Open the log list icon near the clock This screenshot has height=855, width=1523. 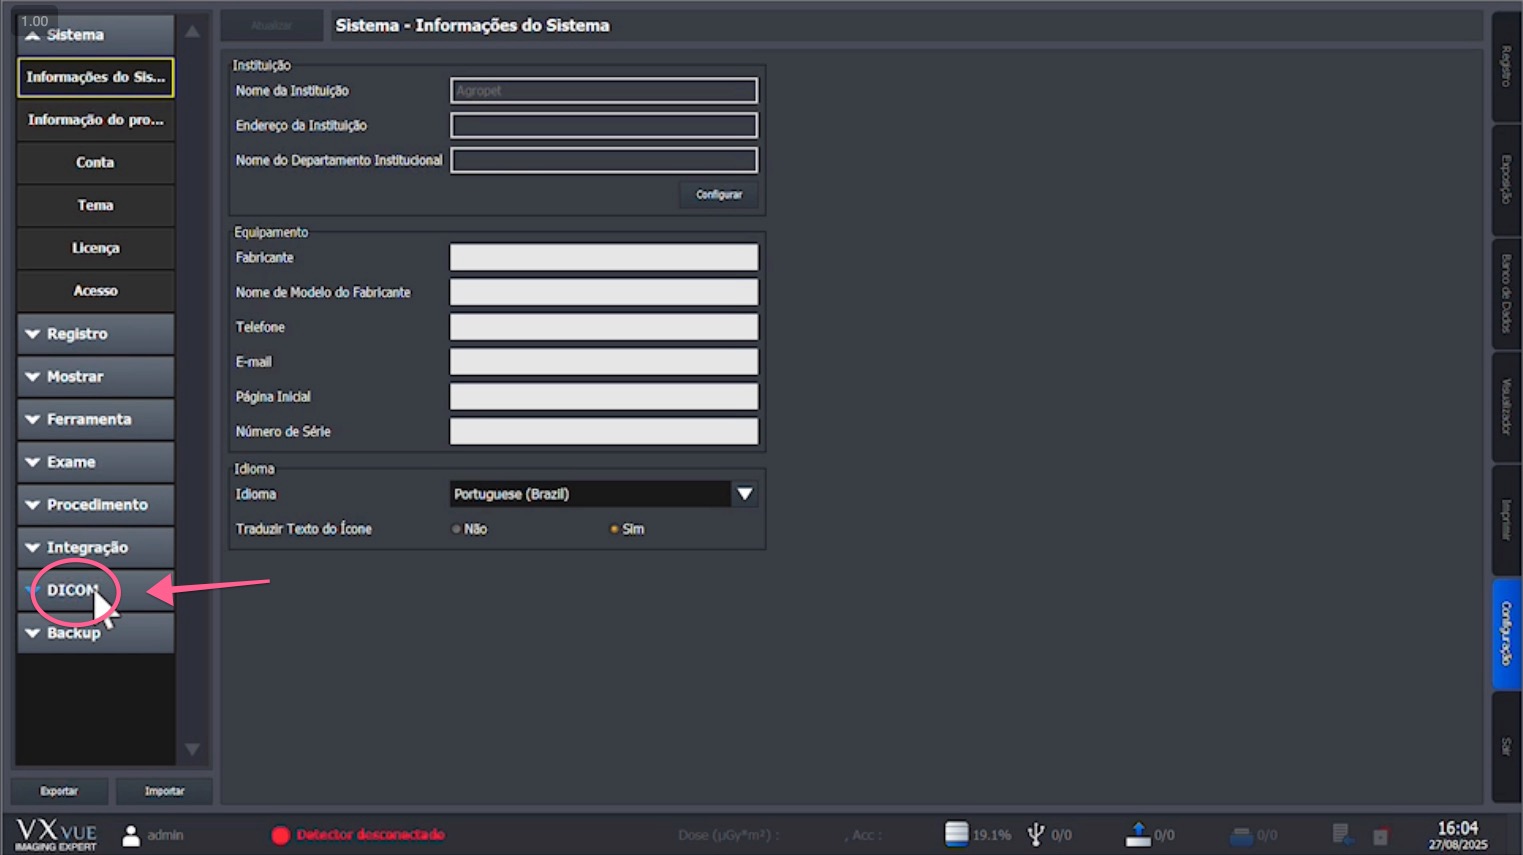1341,833
